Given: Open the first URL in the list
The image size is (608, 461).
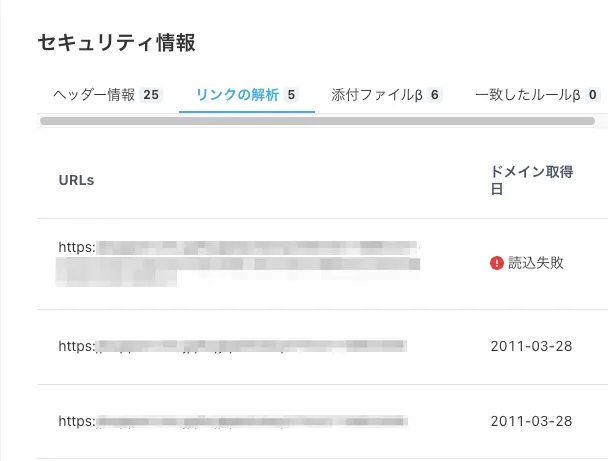Looking at the screenshot, I should [238, 247].
